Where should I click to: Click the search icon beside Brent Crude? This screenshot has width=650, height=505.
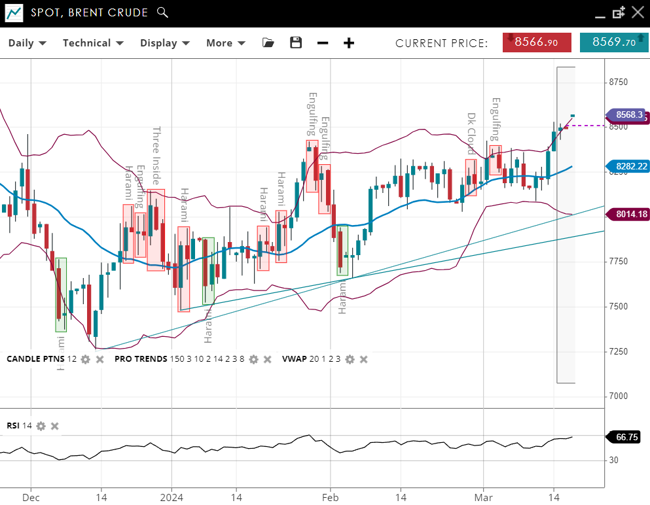coord(163,13)
